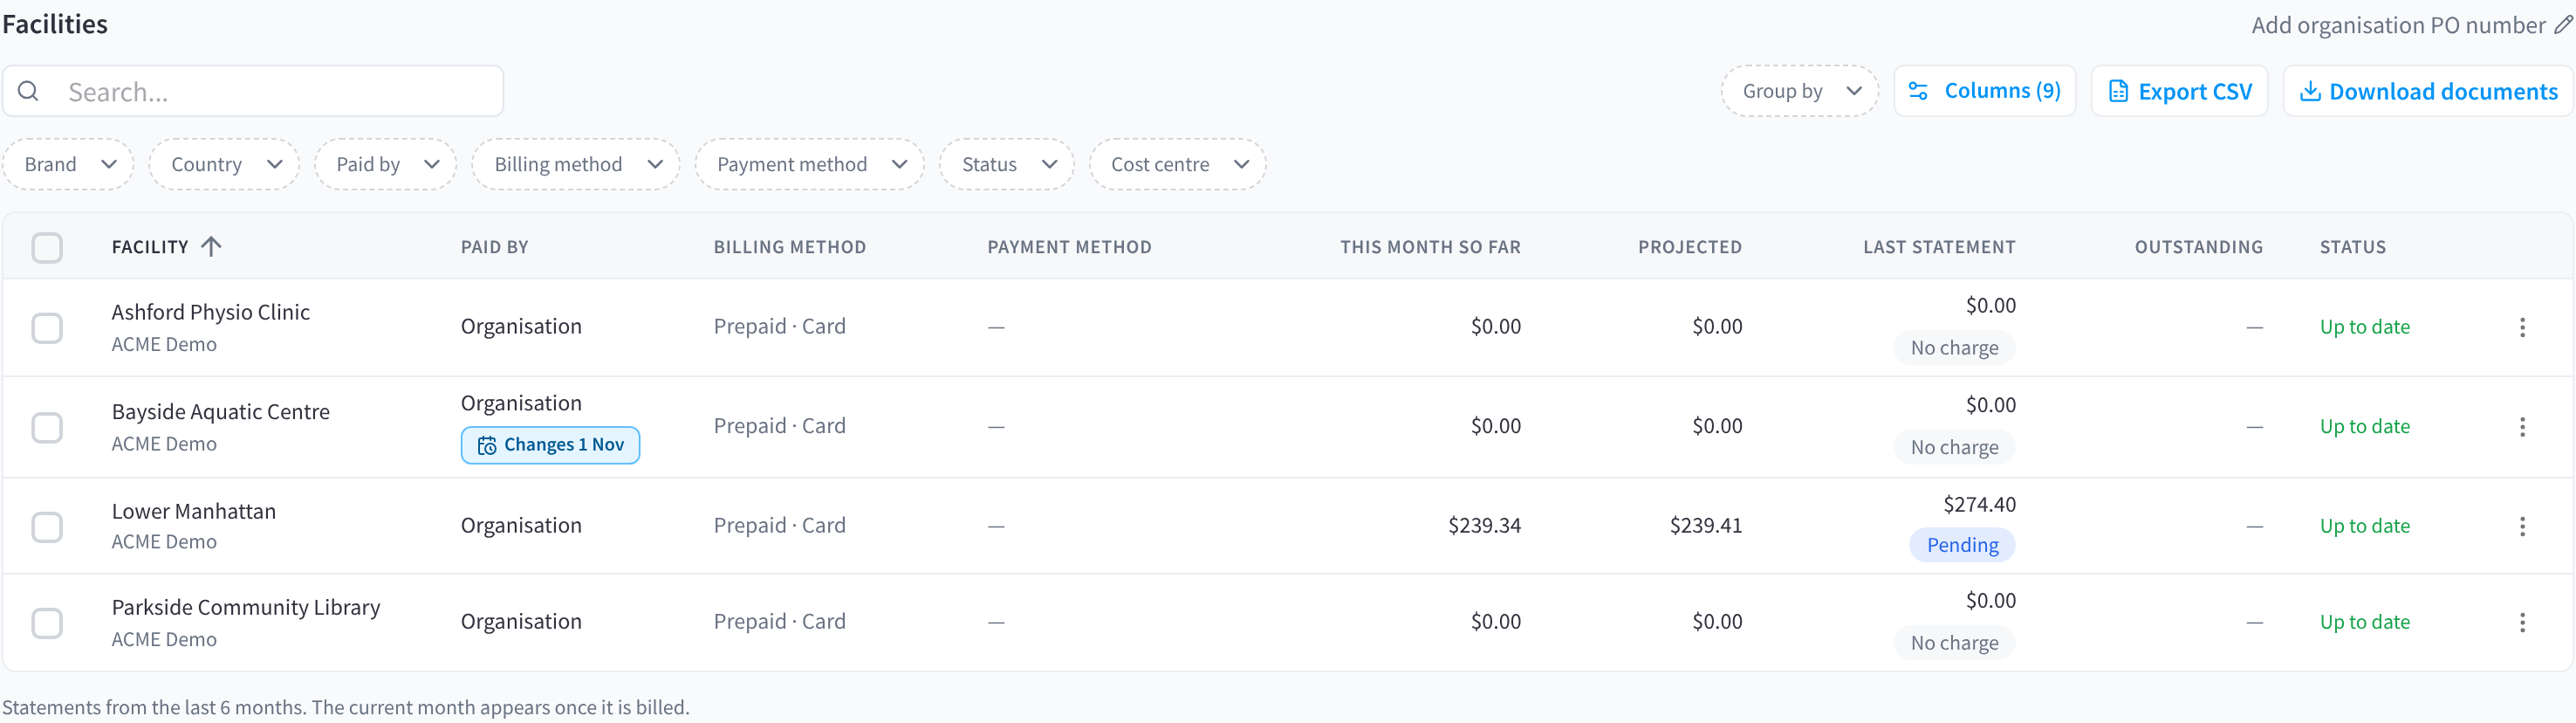The image size is (2576, 723).
Task: Click the calendar icon in Changes 1 Nov badge
Action: (x=487, y=445)
